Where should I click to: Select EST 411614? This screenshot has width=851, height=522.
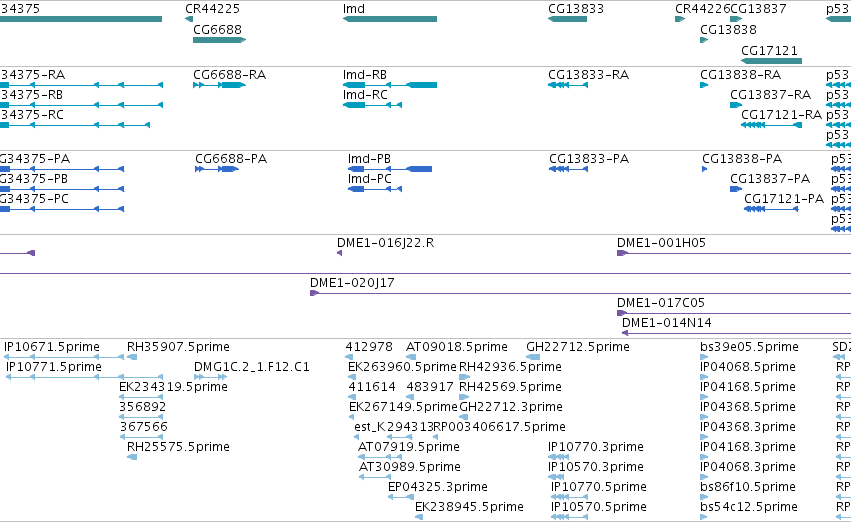[x=352, y=397]
